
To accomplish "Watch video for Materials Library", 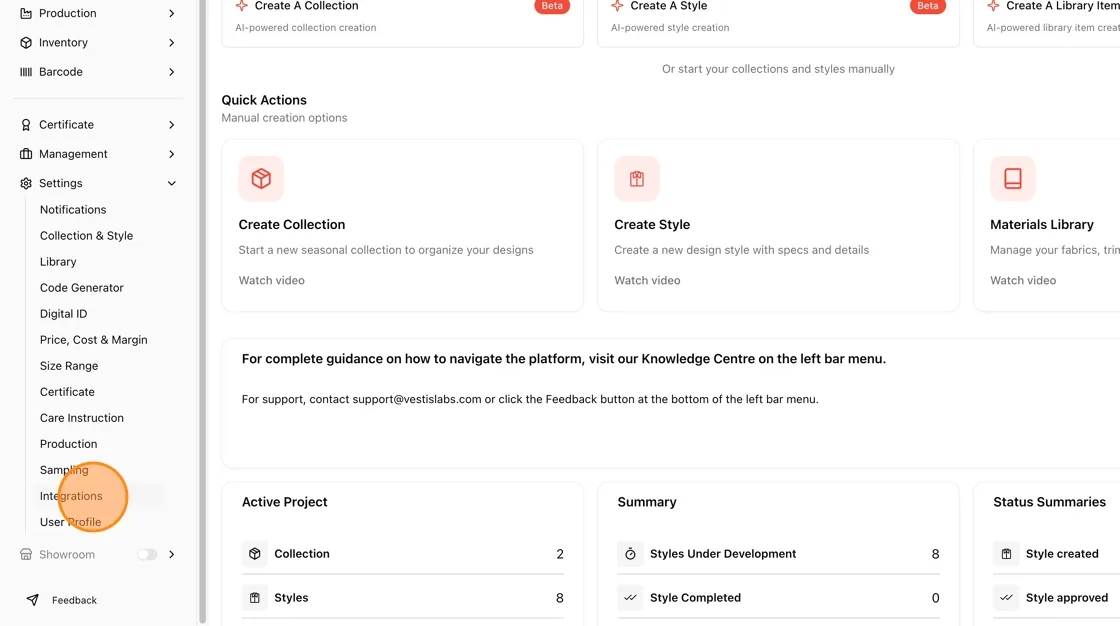I will (1023, 280).
